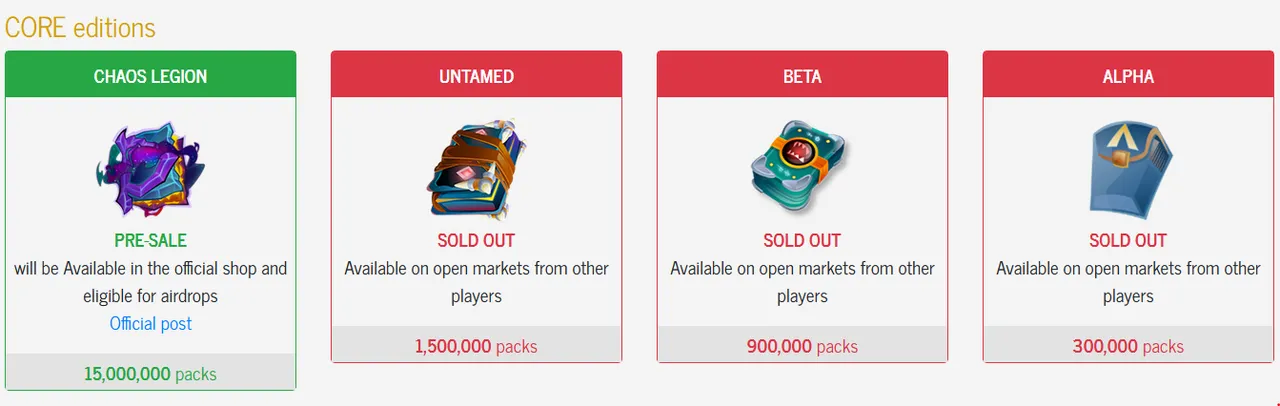This screenshot has height=406, width=1280.
Task: Click the 15,000,000 packs footer
Action: pyautogui.click(x=150, y=374)
